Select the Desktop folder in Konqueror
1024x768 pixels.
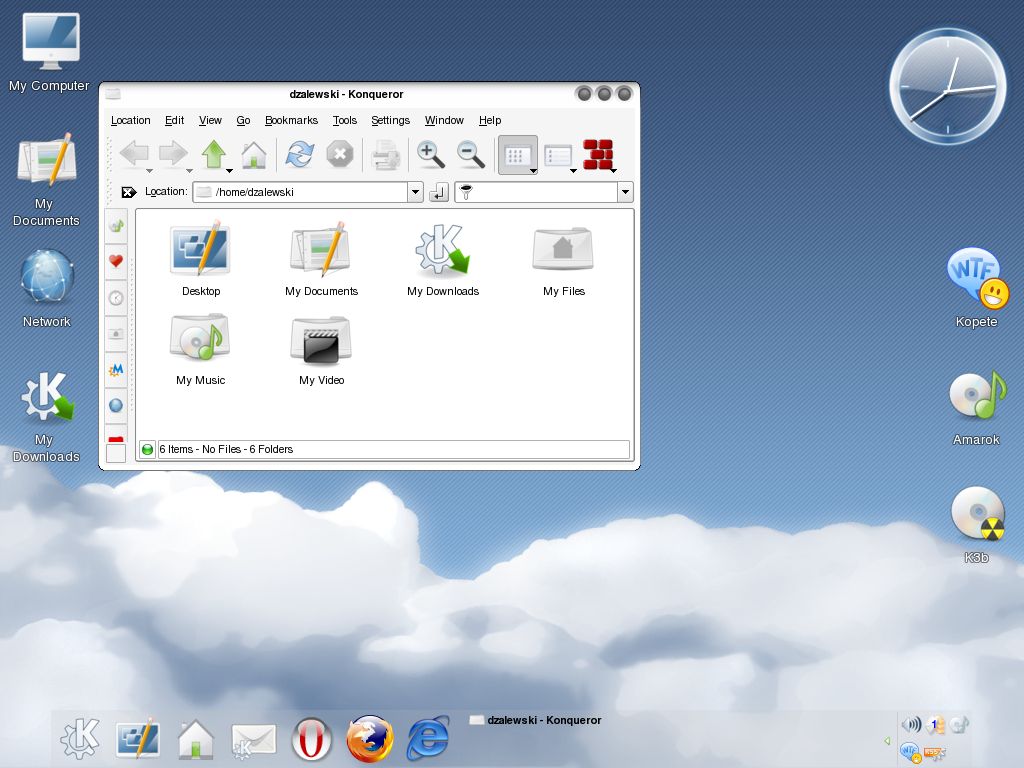click(x=200, y=259)
